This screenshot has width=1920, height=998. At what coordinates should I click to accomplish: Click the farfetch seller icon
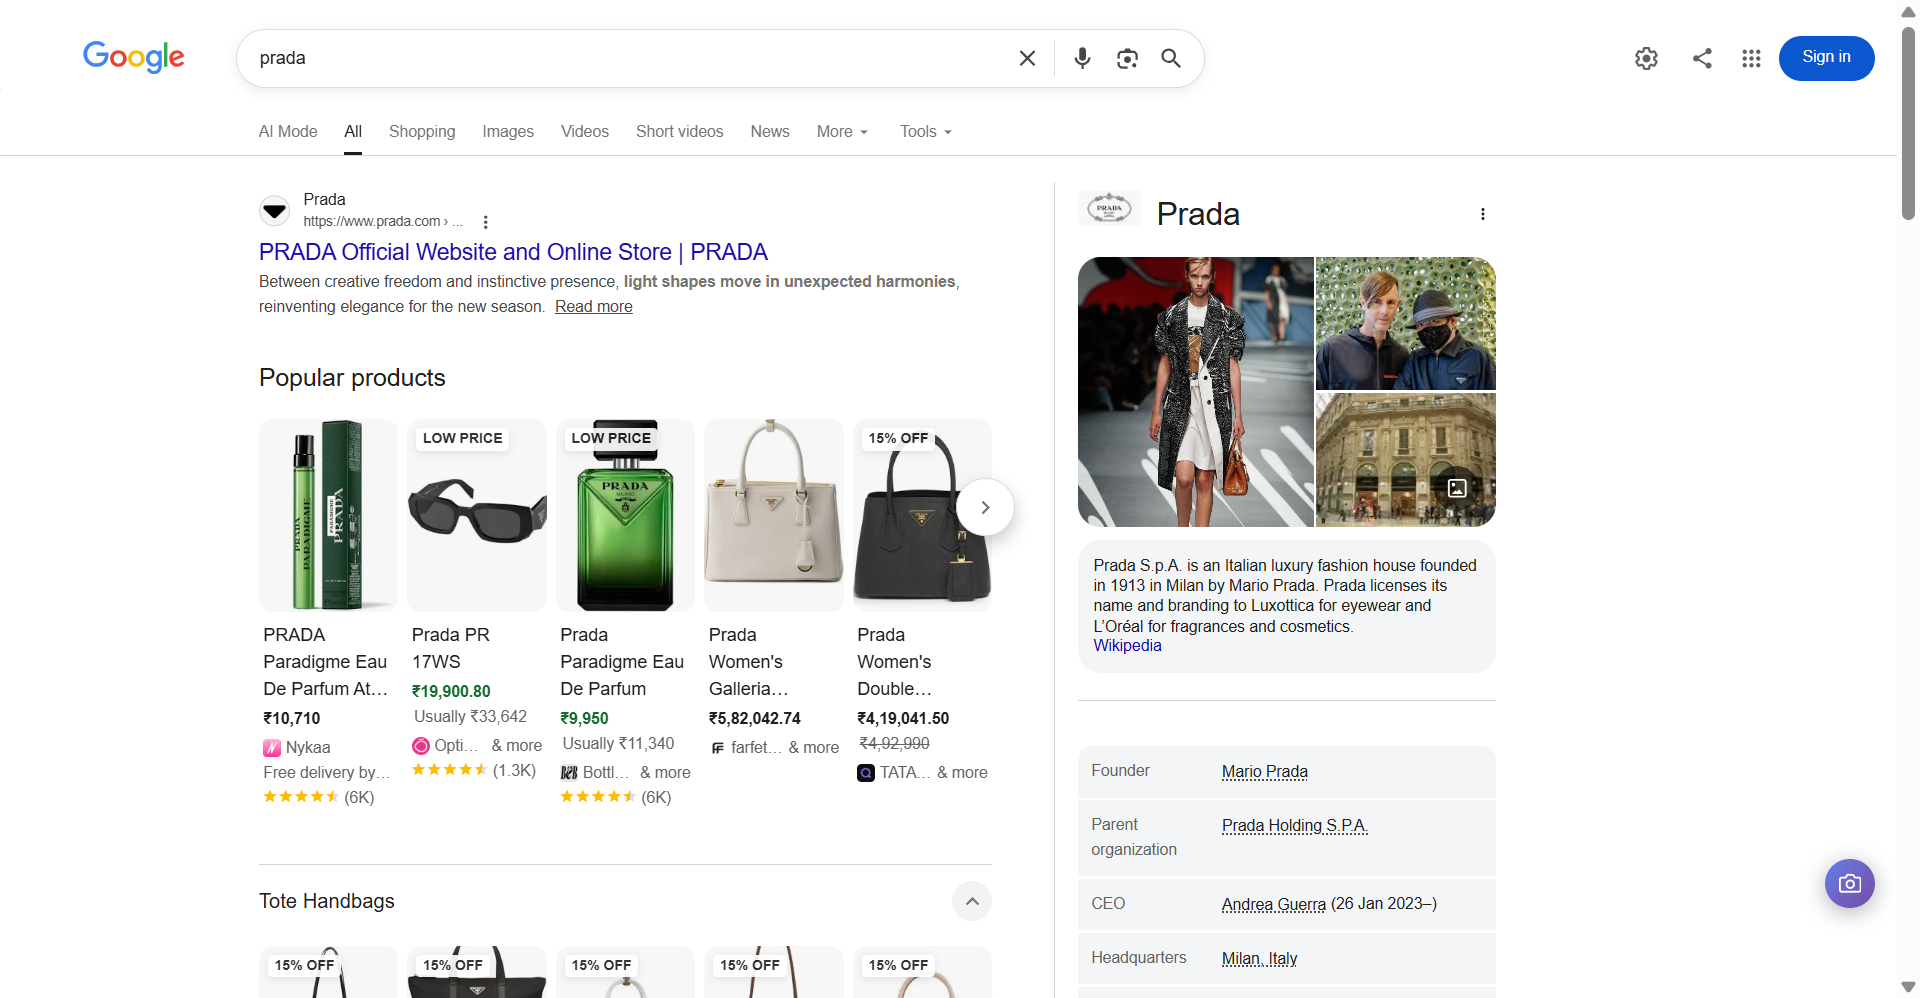pos(718,748)
